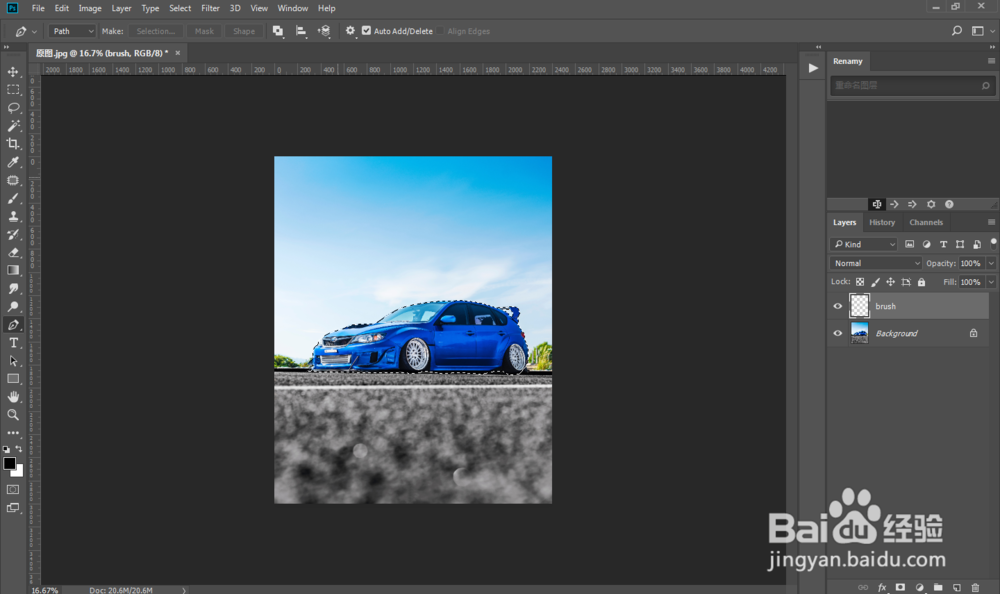Switch to the Channels tab
Screen dimensions: 1000x594
pyautogui.click(x=926, y=222)
